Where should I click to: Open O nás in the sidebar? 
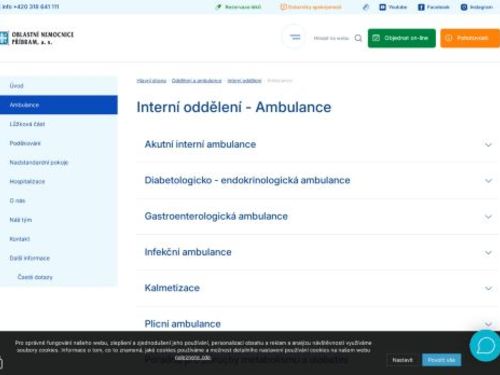pos(59,201)
